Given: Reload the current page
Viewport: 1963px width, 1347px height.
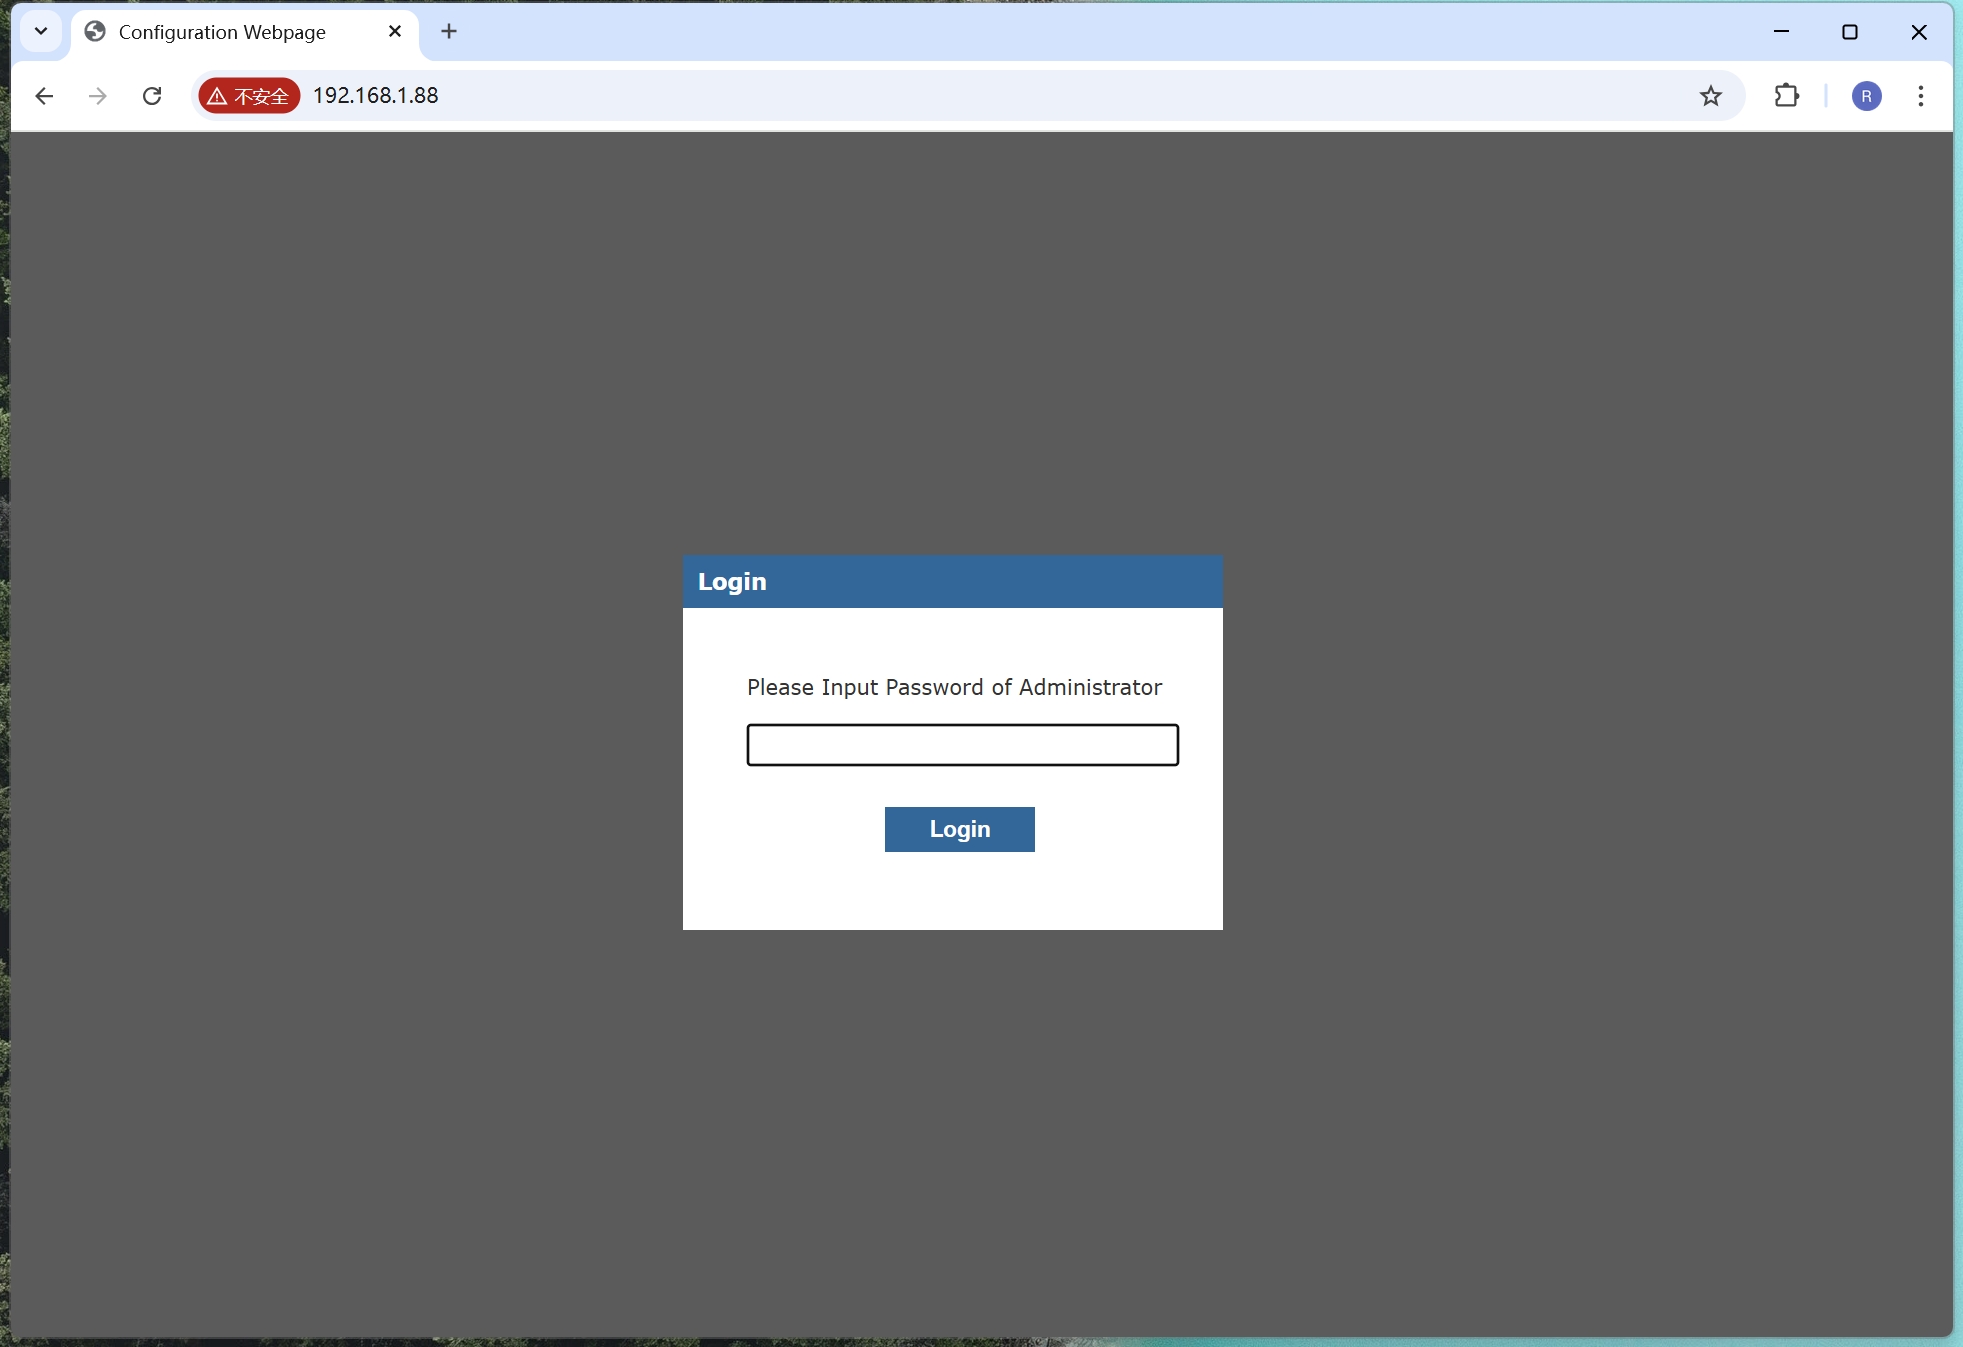Looking at the screenshot, I should 152,96.
